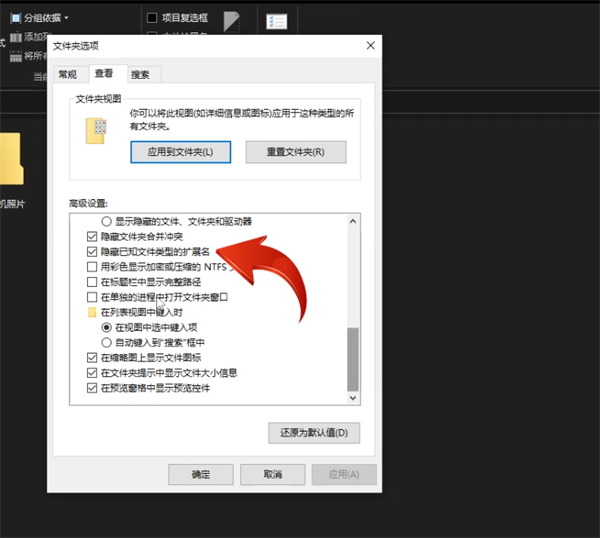
Task: Close the 文件夹选项 dialog
Action: point(371,45)
